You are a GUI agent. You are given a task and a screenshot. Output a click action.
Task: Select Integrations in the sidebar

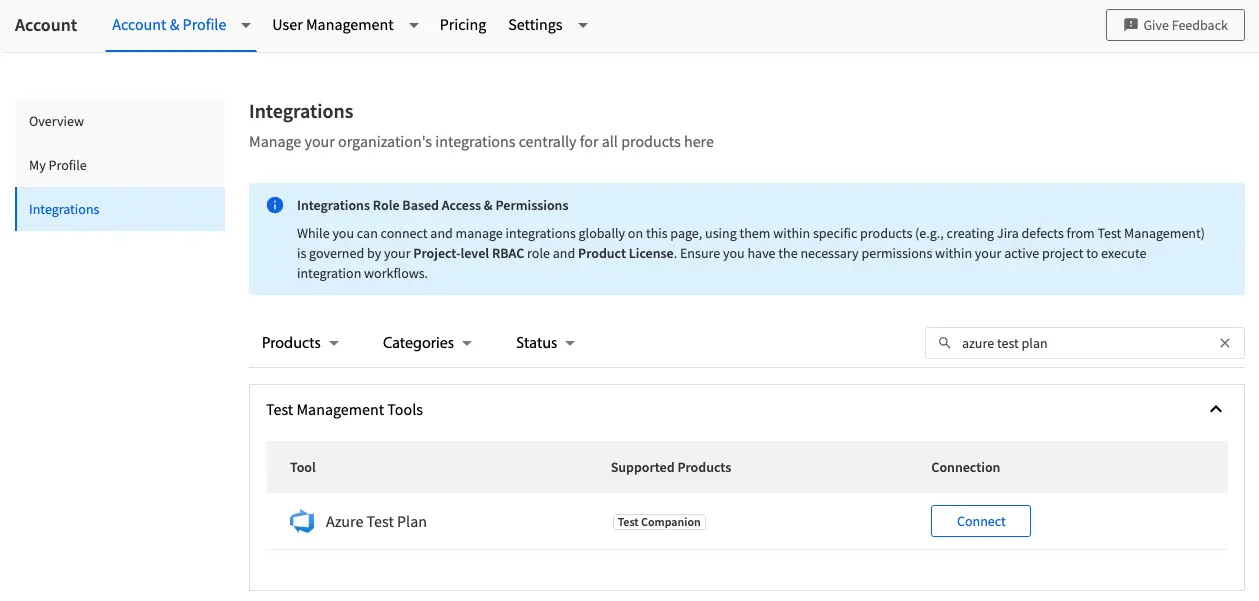[120, 209]
